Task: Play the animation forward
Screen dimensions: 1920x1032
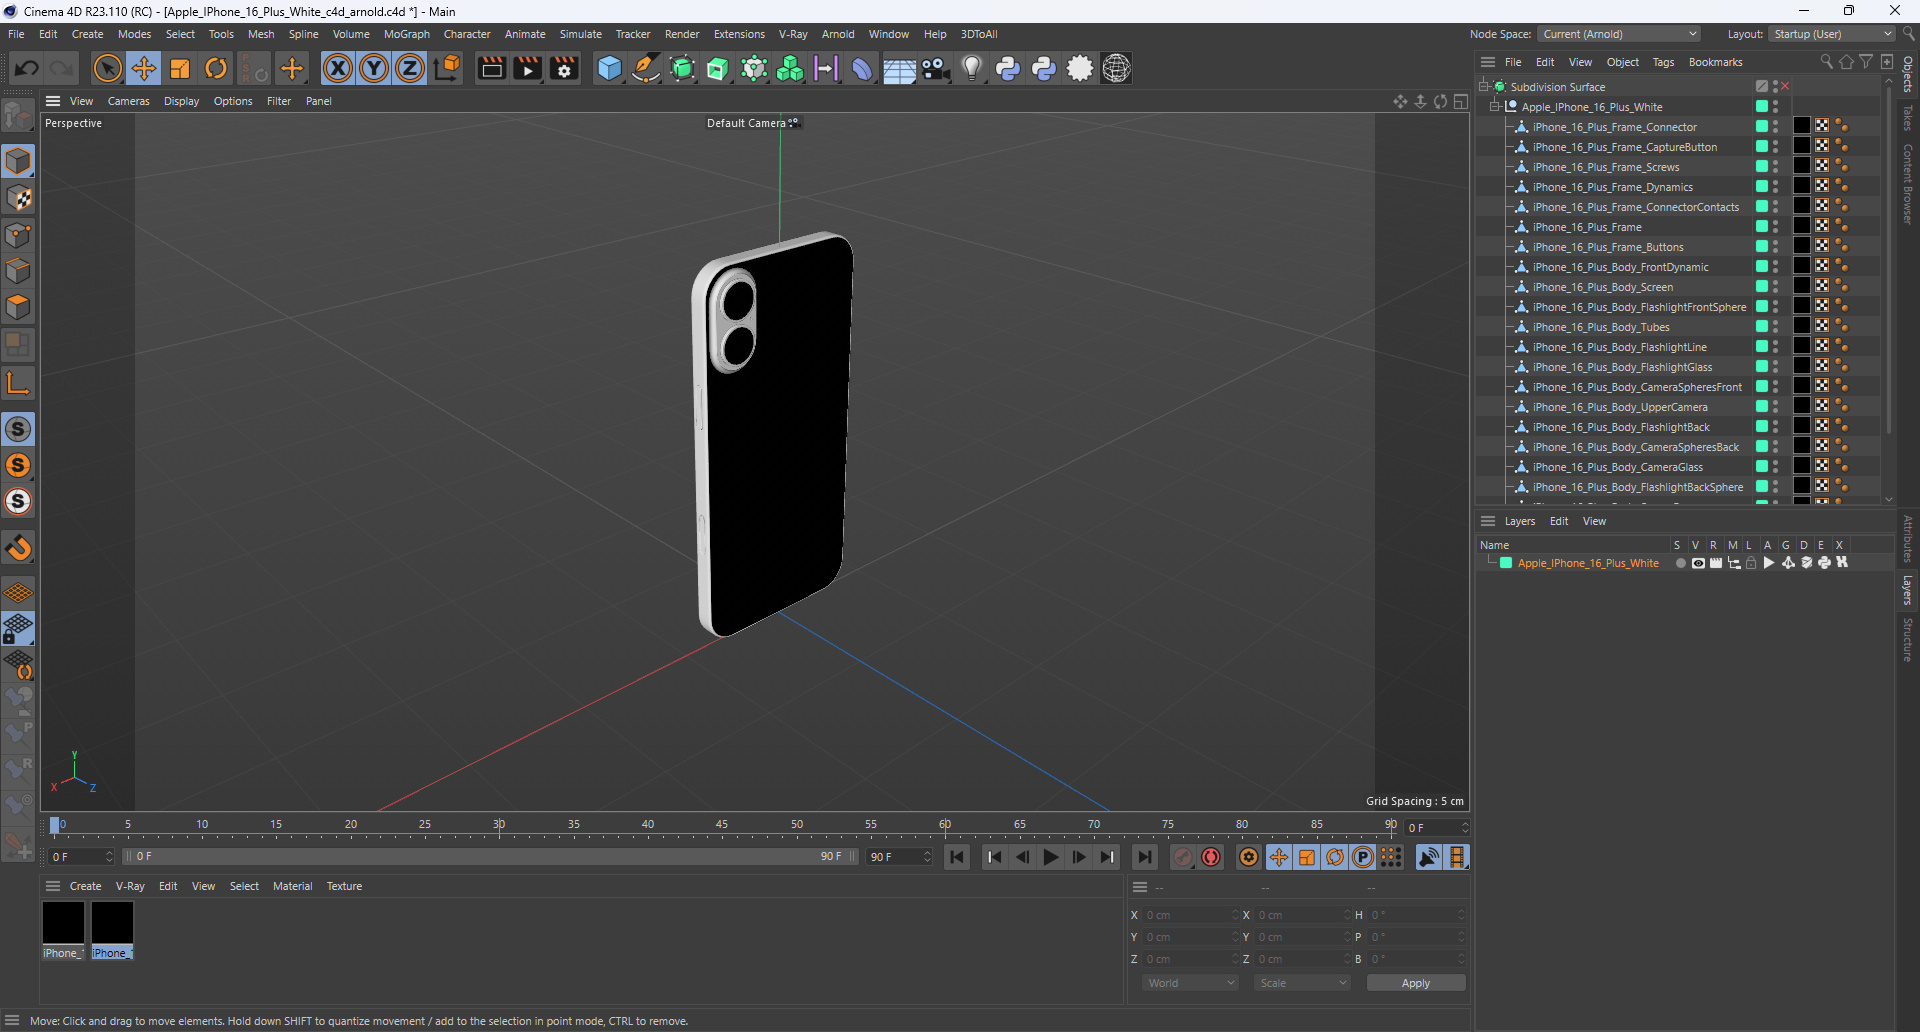Action: 1050,857
